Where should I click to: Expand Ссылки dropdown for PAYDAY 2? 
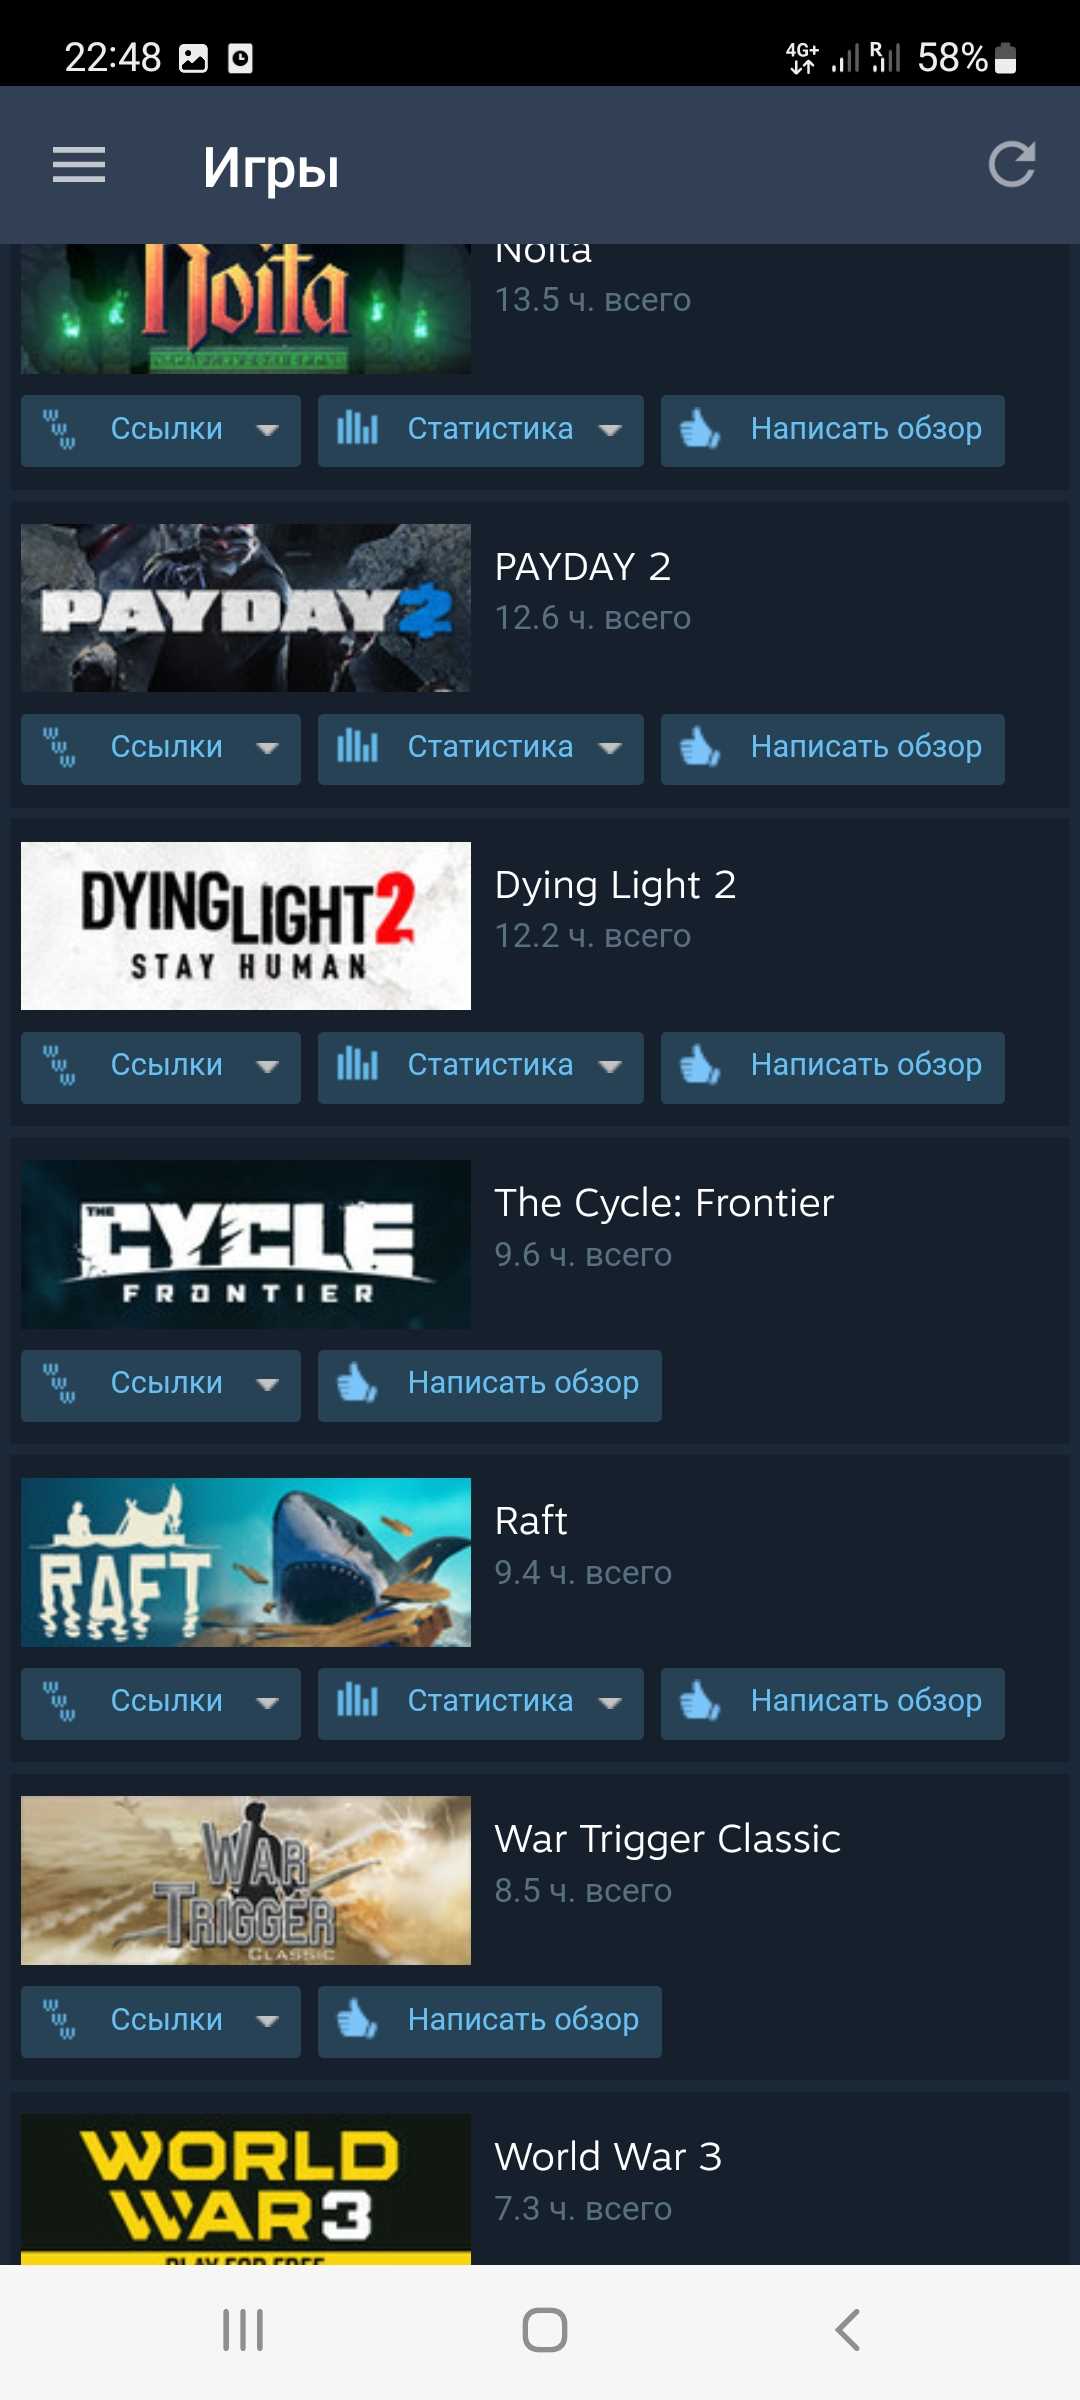pyautogui.click(x=161, y=749)
